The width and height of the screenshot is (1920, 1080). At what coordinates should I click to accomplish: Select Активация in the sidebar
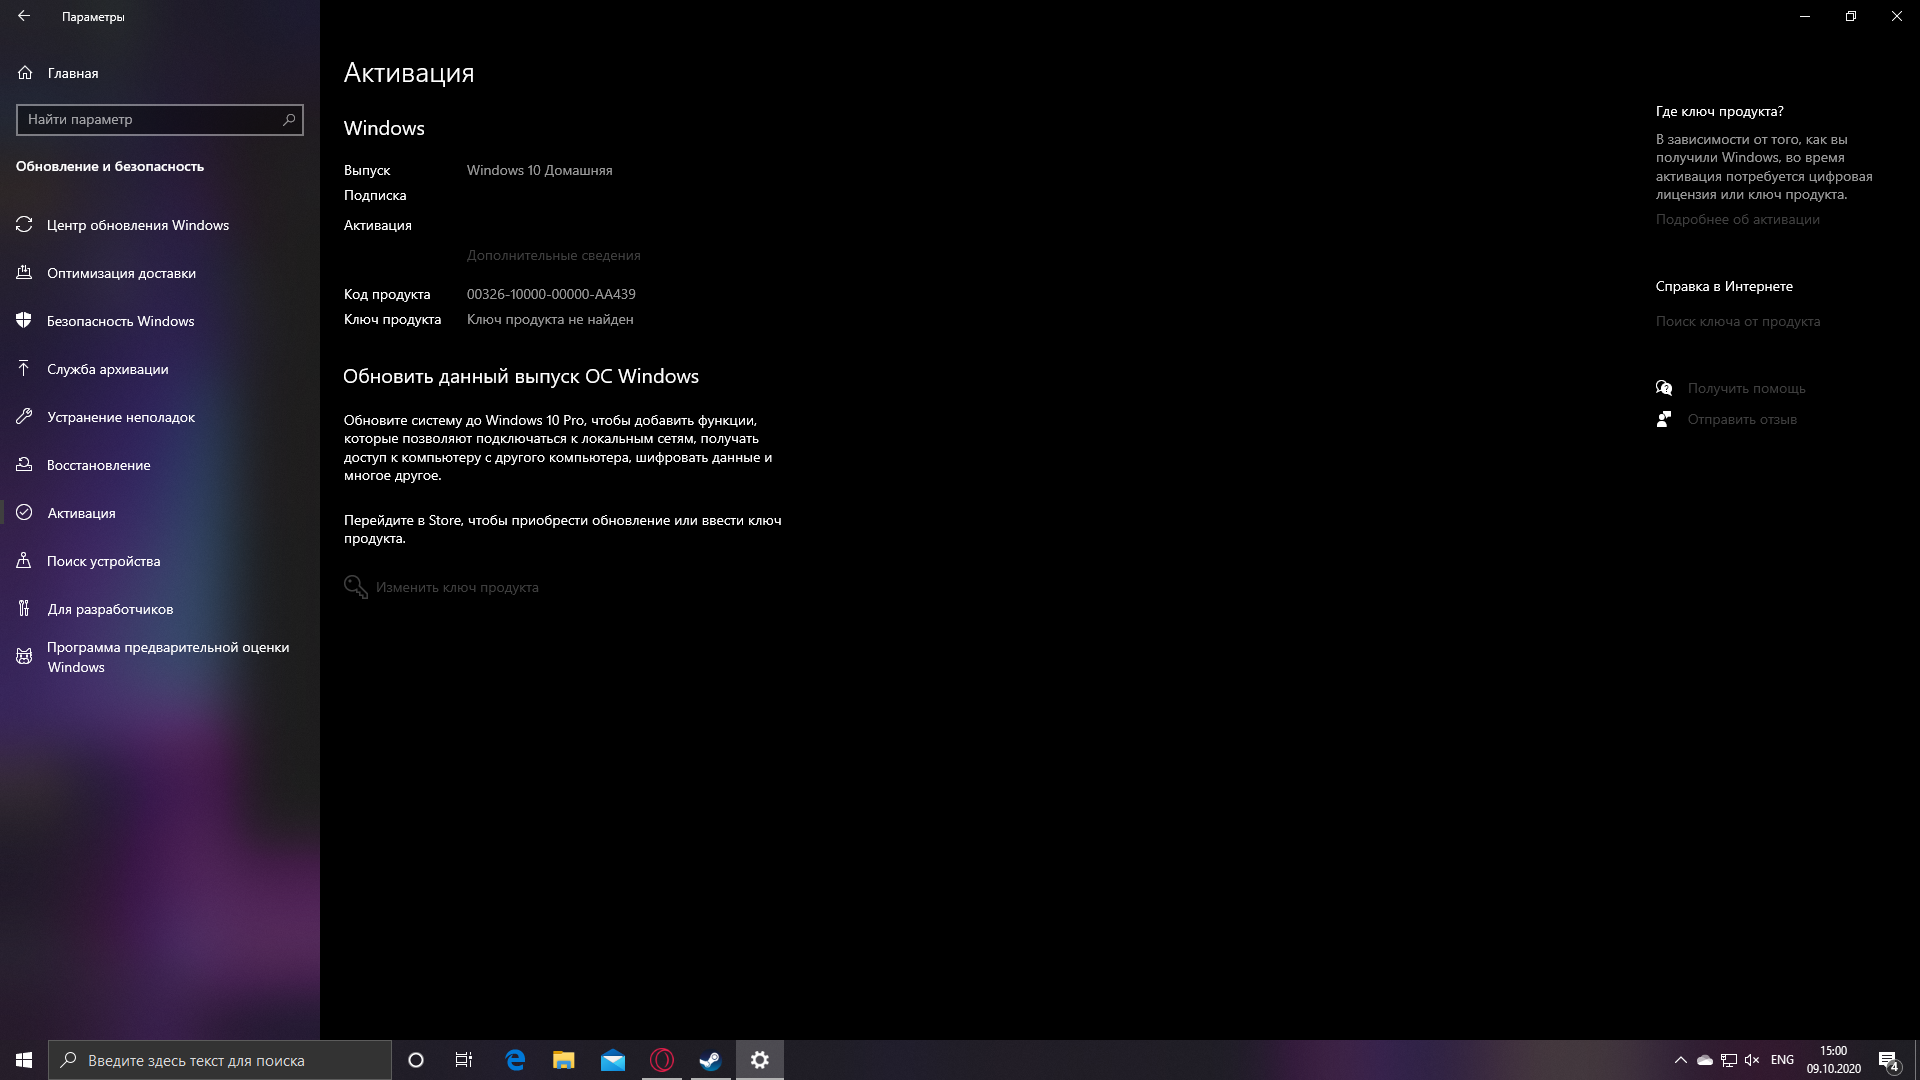click(x=160, y=513)
